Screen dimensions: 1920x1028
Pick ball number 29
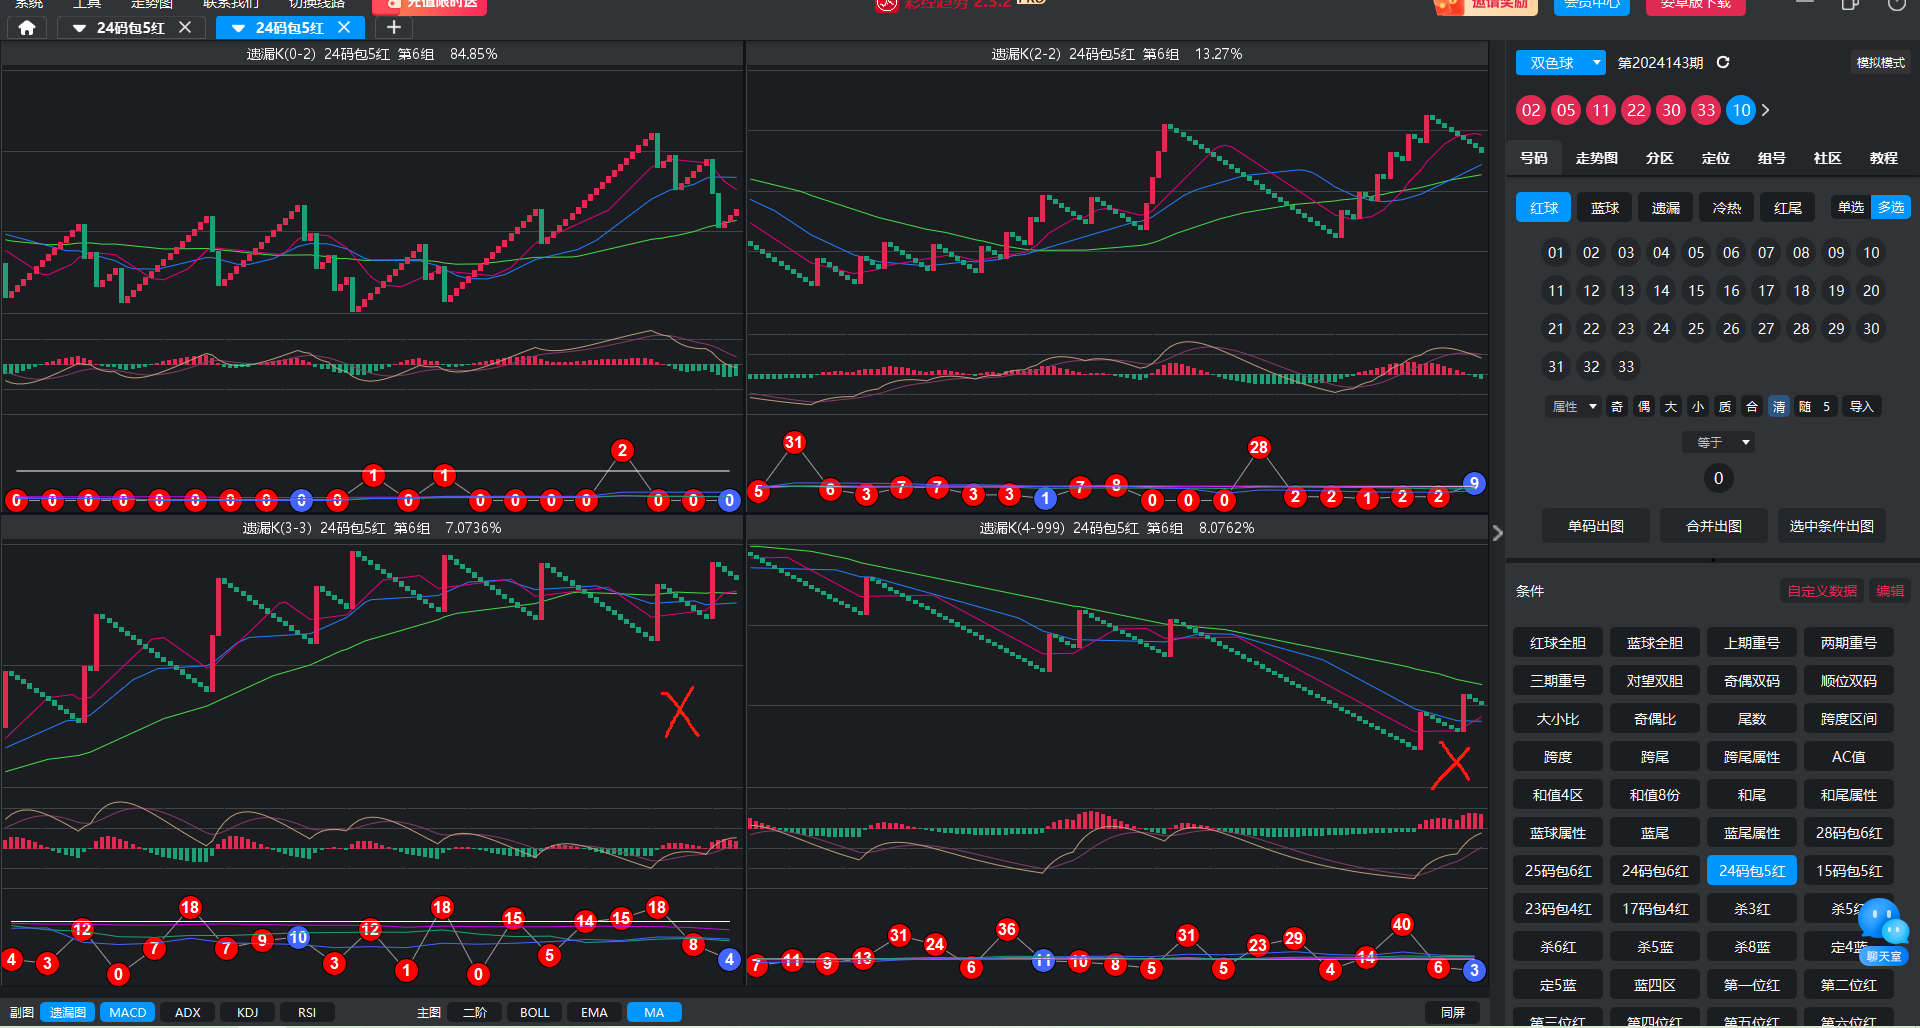tap(1836, 329)
